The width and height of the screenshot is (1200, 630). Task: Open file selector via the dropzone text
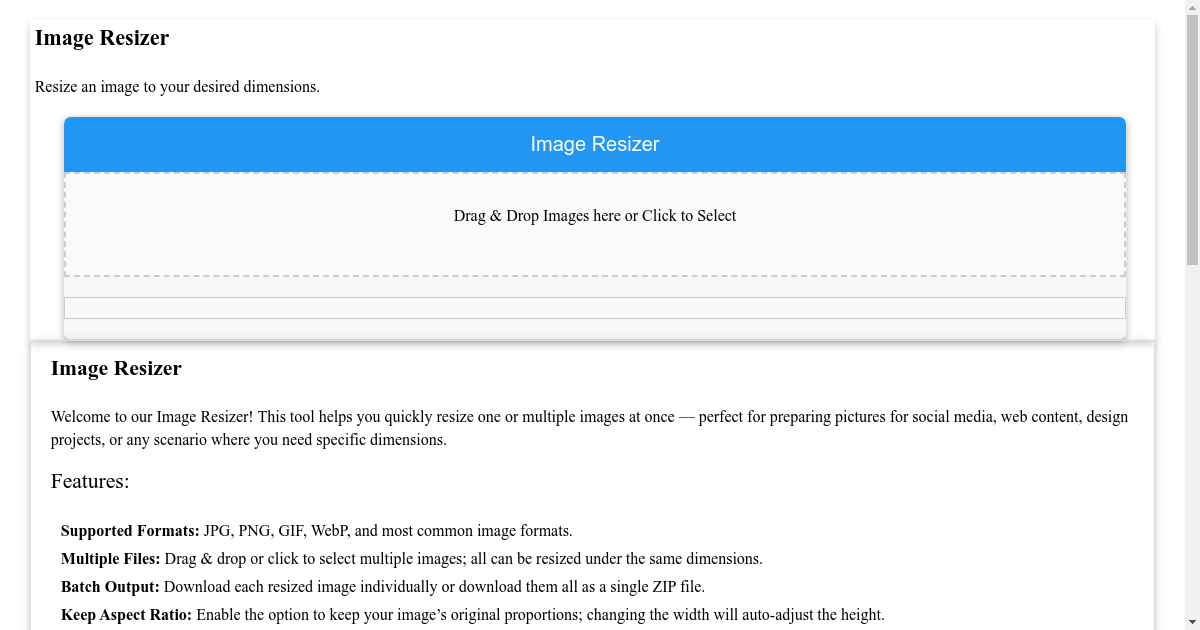click(595, 215)
